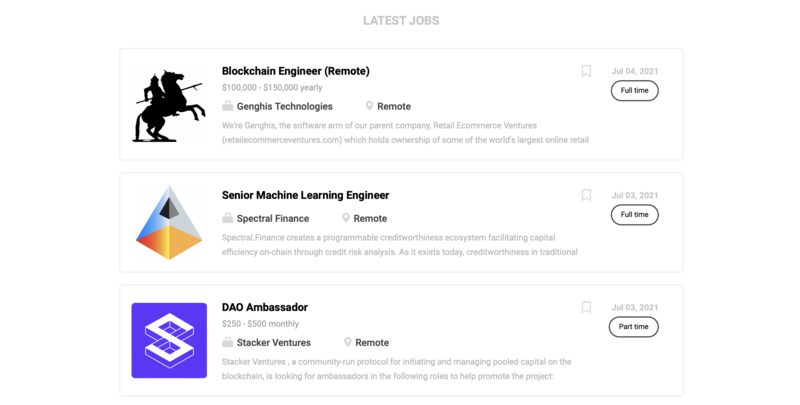Visit the Stacker Ventures company link
800x405 pixels.
tap(273, 342)
